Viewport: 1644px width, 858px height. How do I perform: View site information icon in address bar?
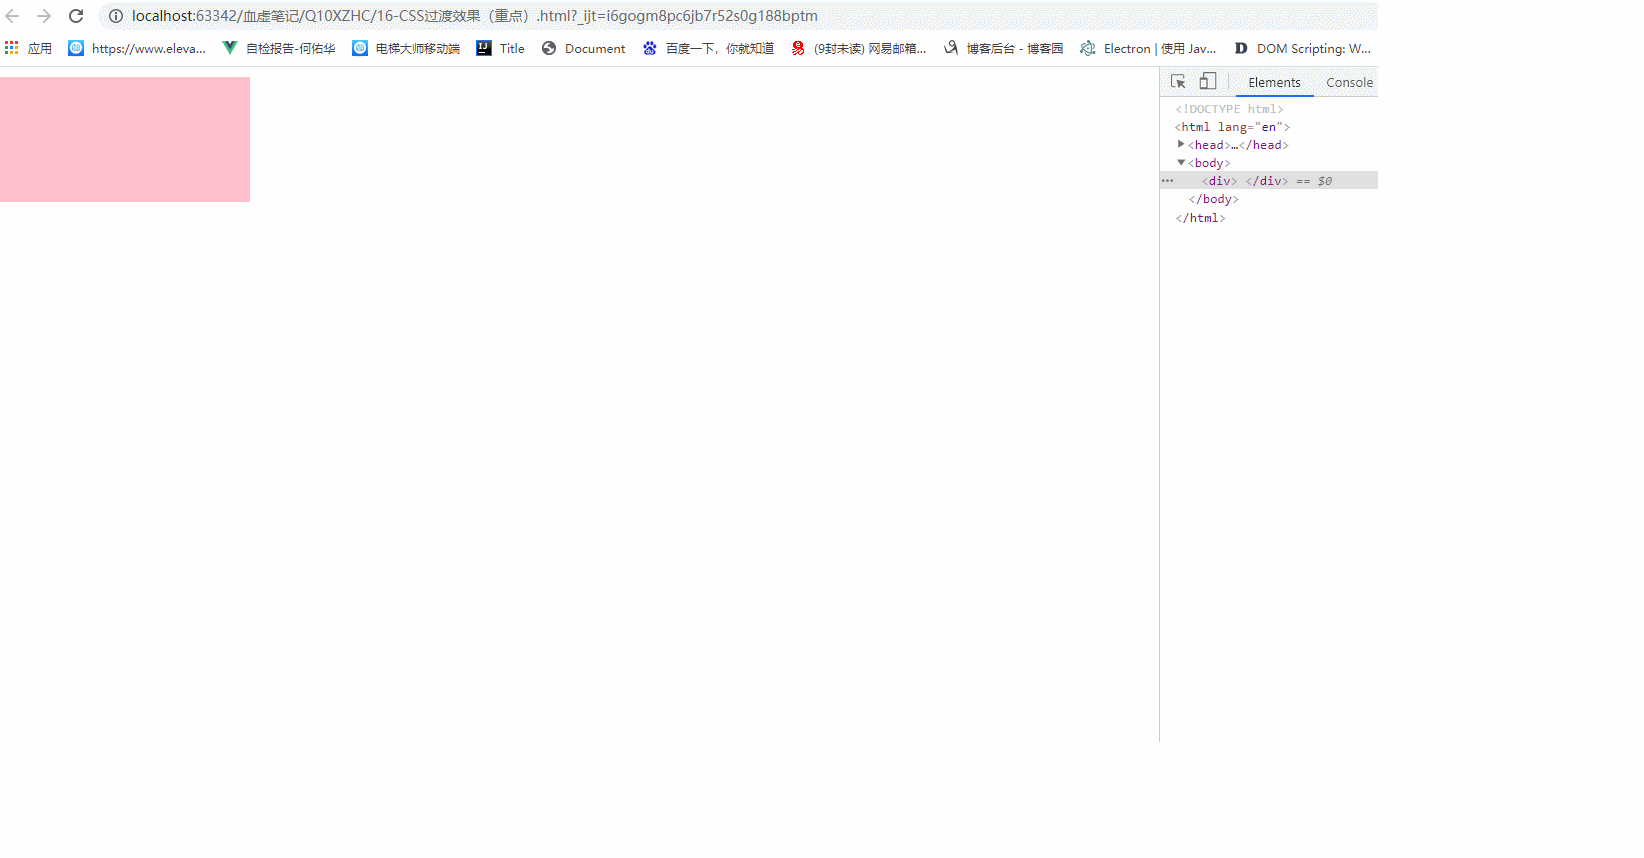116,16
